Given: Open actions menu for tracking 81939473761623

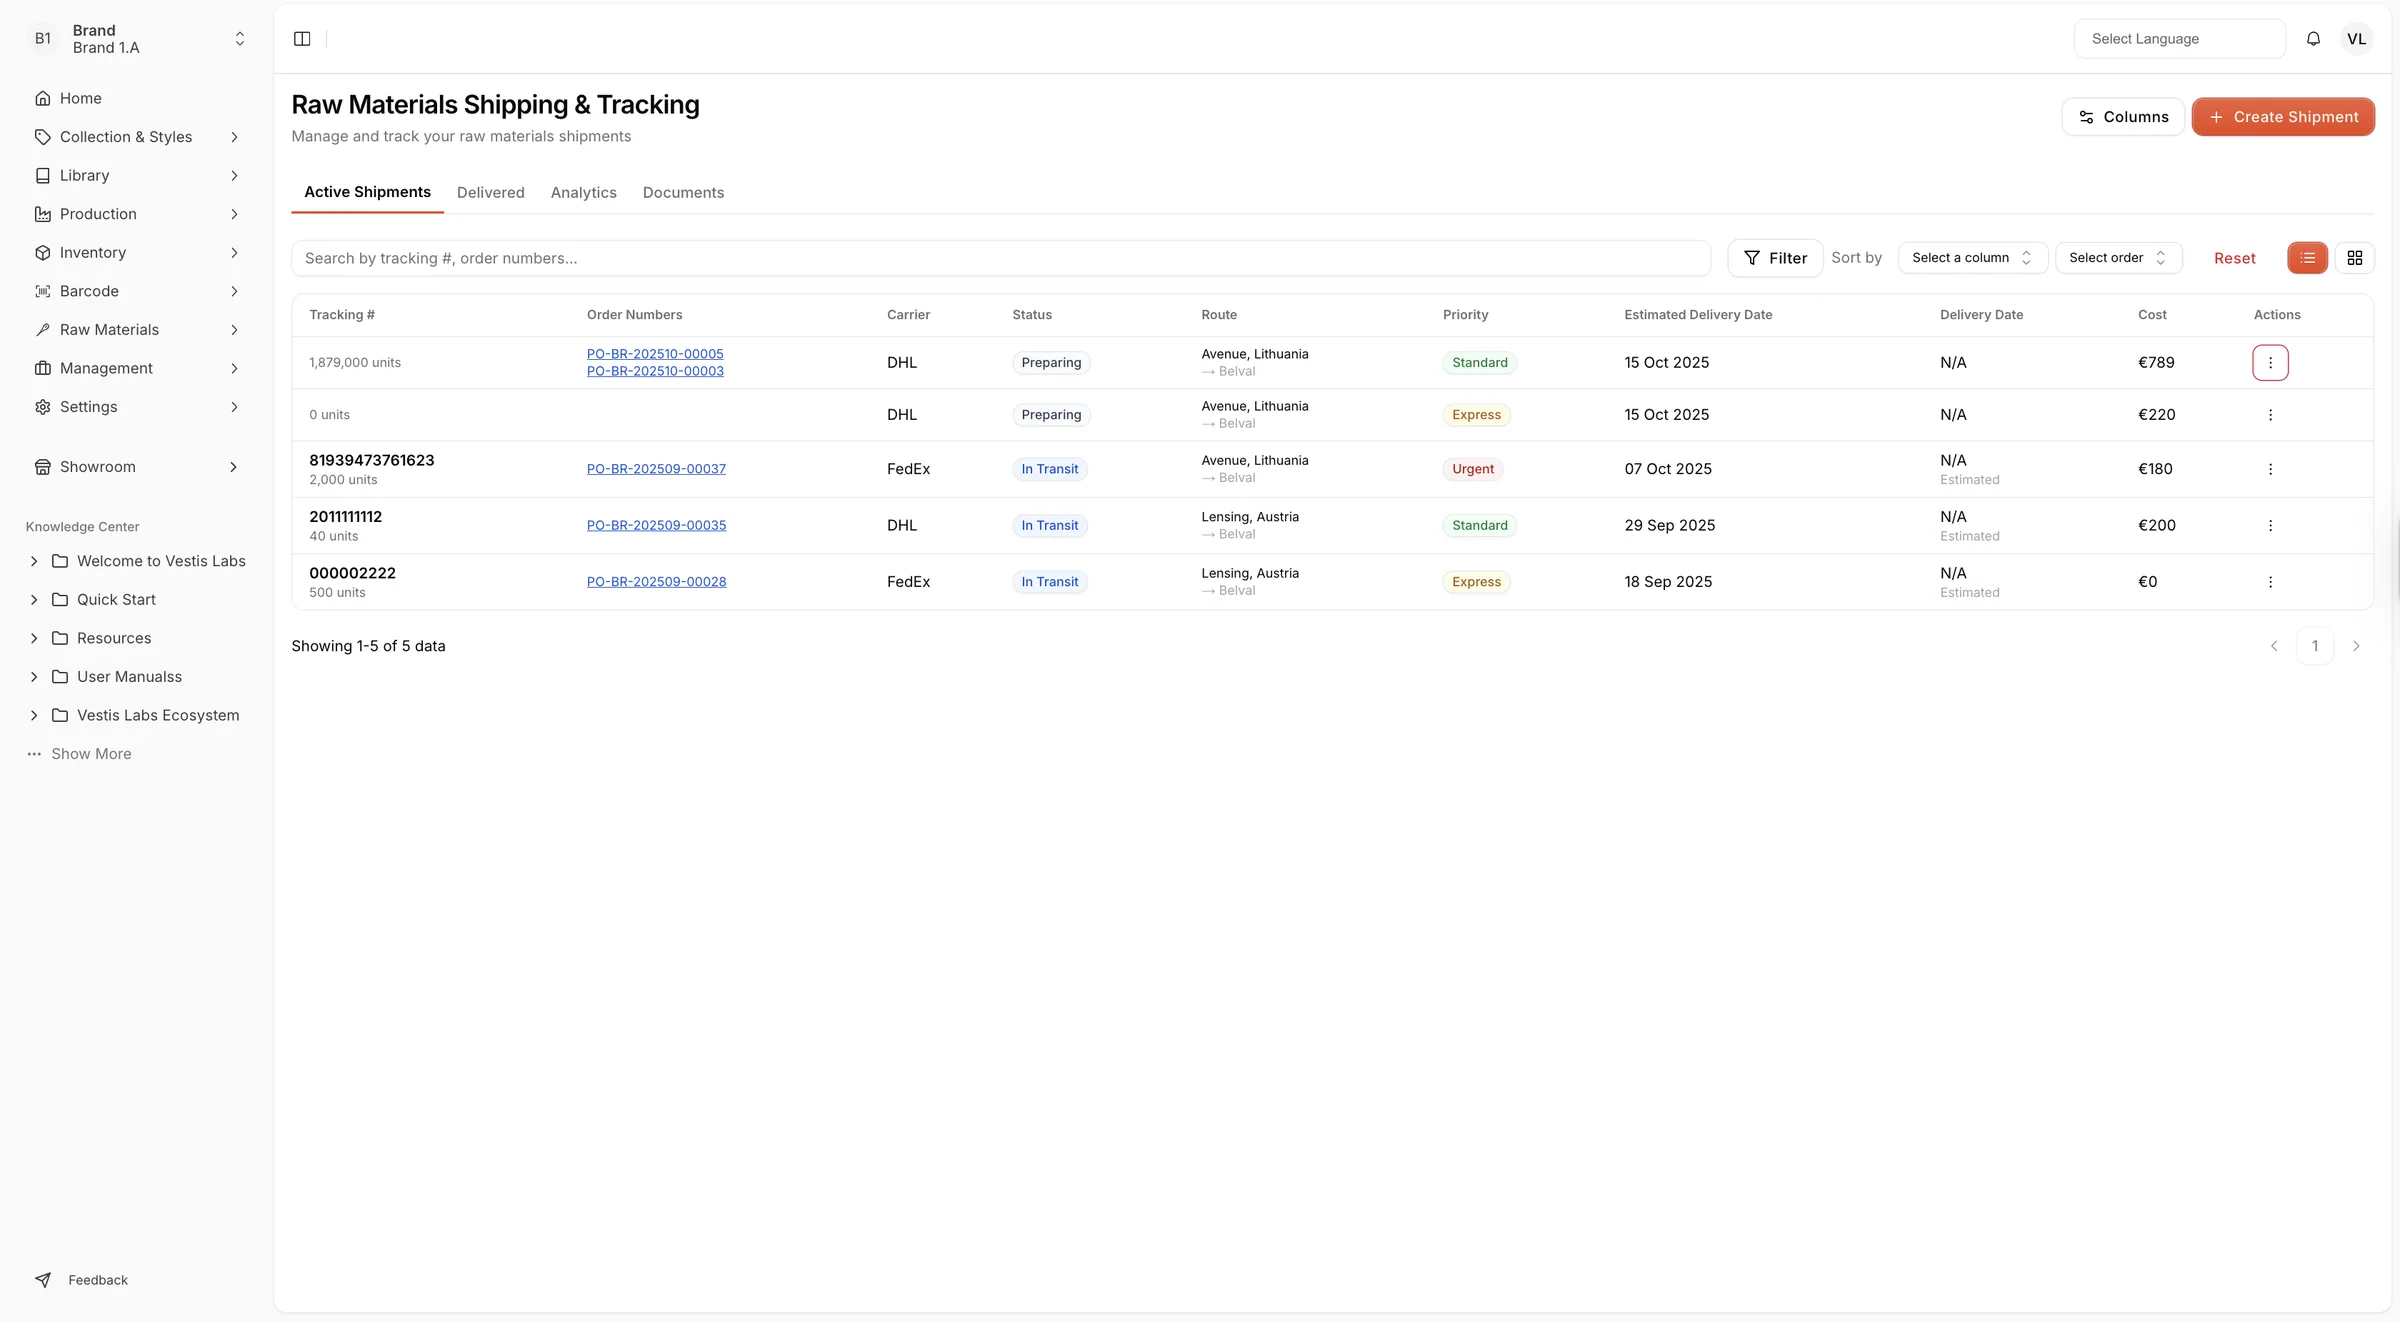Looking at the screenshot, I should [2270, 469].
